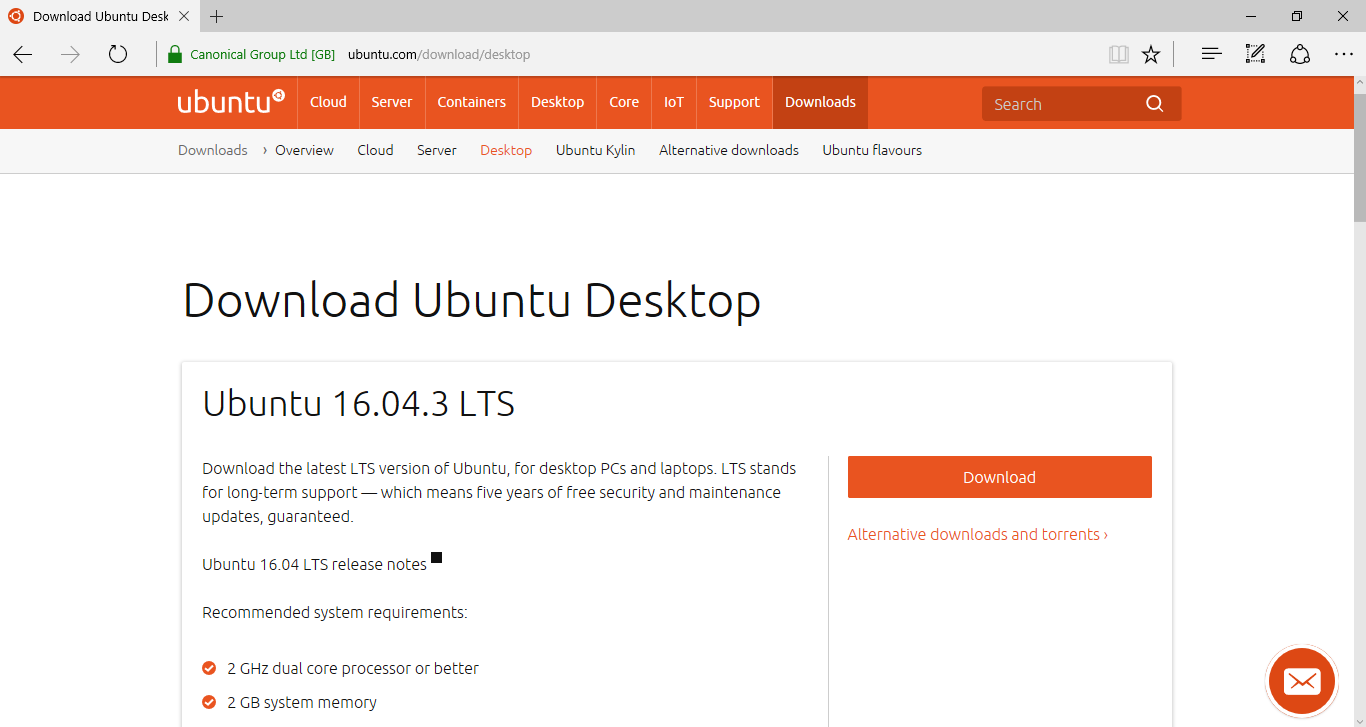Viewport: 1366px width, 727px height.
Task: Select the Downloads navbar item
Action: tap(820, 102)
